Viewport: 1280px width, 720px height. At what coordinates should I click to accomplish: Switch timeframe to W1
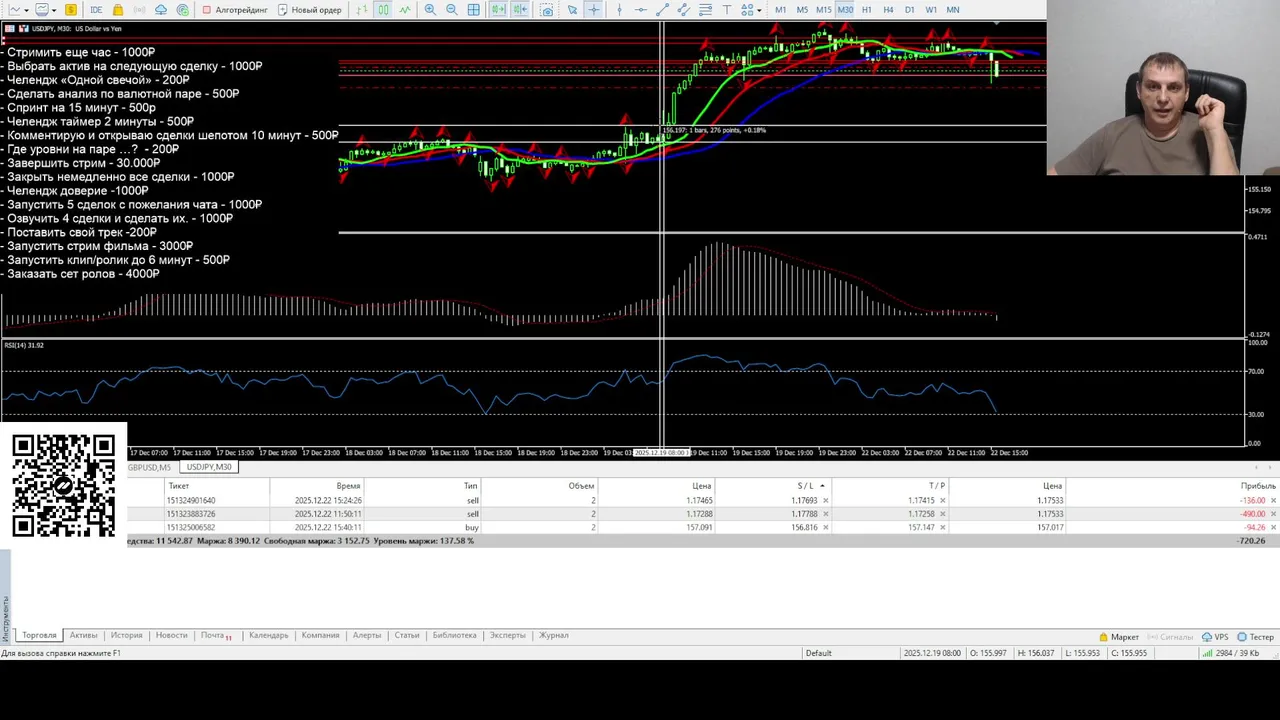click(x=931, y=10)
